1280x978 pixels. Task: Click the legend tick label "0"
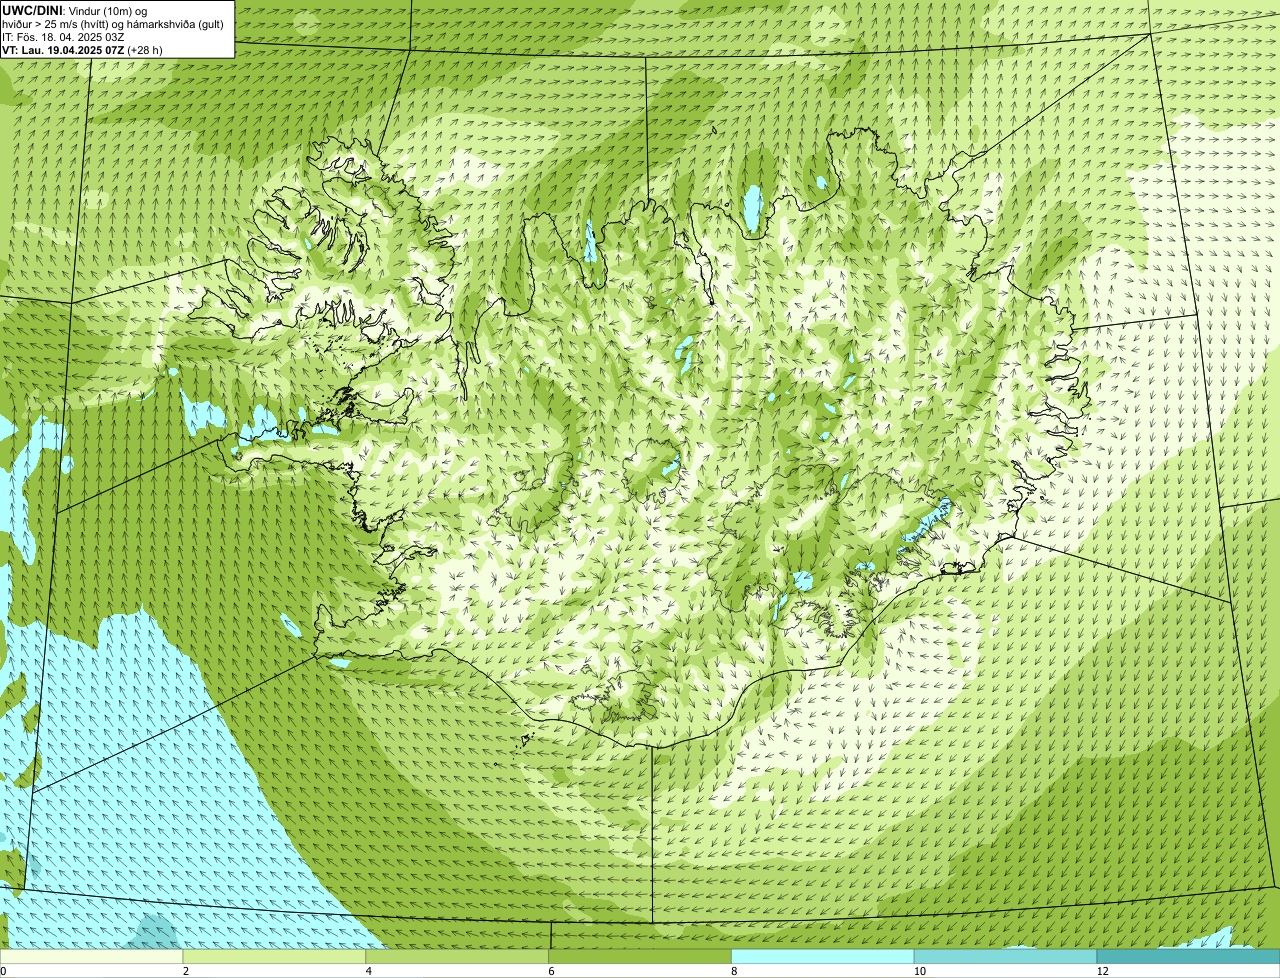3,971
